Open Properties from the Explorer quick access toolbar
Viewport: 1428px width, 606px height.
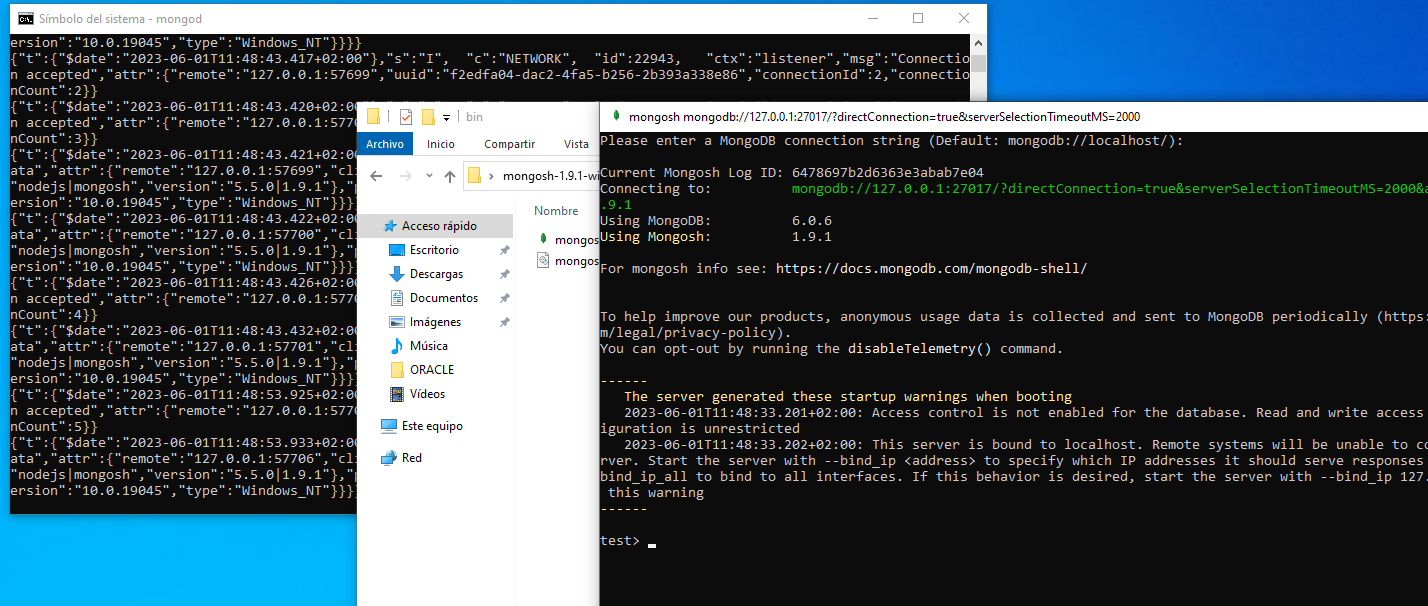click(406, 117)
